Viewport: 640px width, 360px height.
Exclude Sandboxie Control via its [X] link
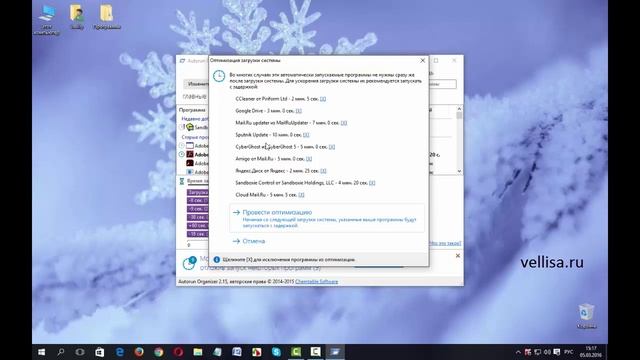pos(372,183)
